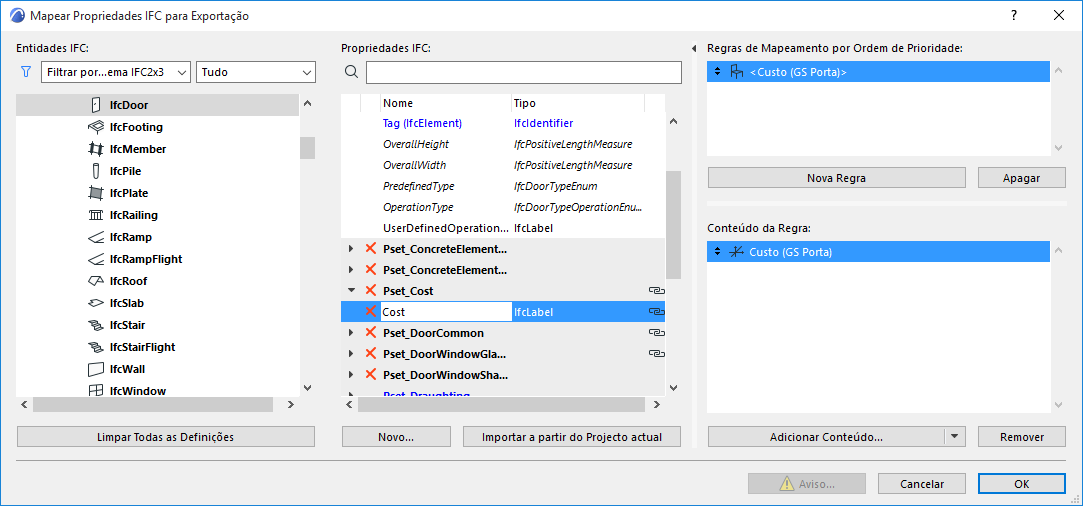Open the Filtrar por...ema IFC2x3 dropdown

click(x=116, y=72)
